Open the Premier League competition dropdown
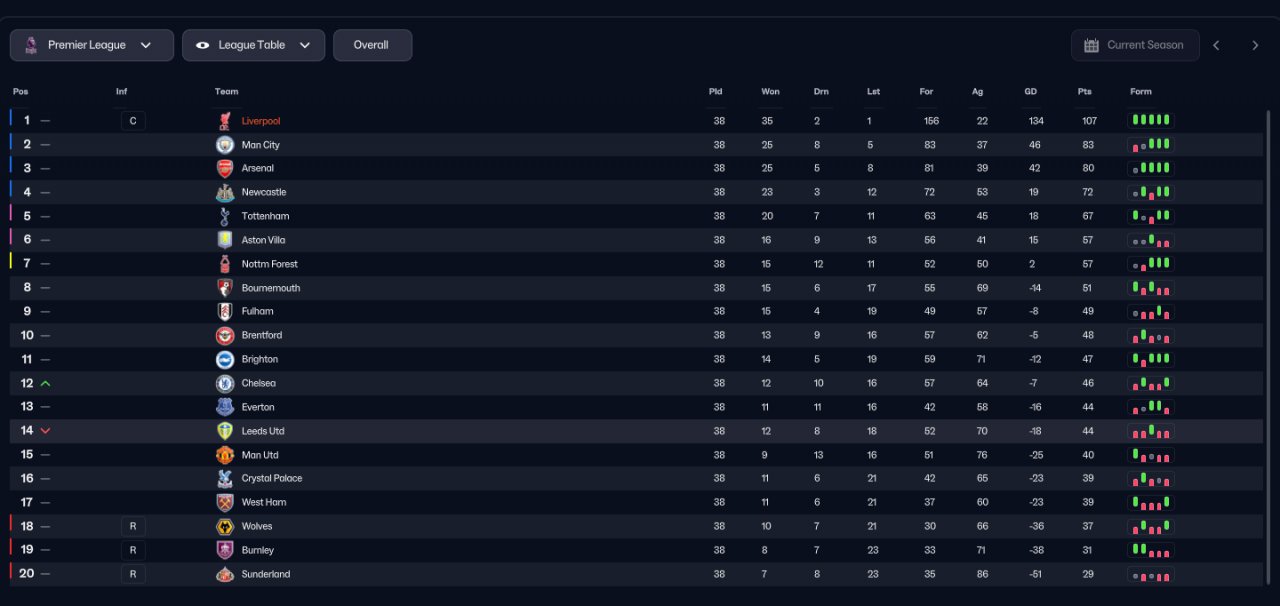The image size is (1280, 606). point(92,45)
